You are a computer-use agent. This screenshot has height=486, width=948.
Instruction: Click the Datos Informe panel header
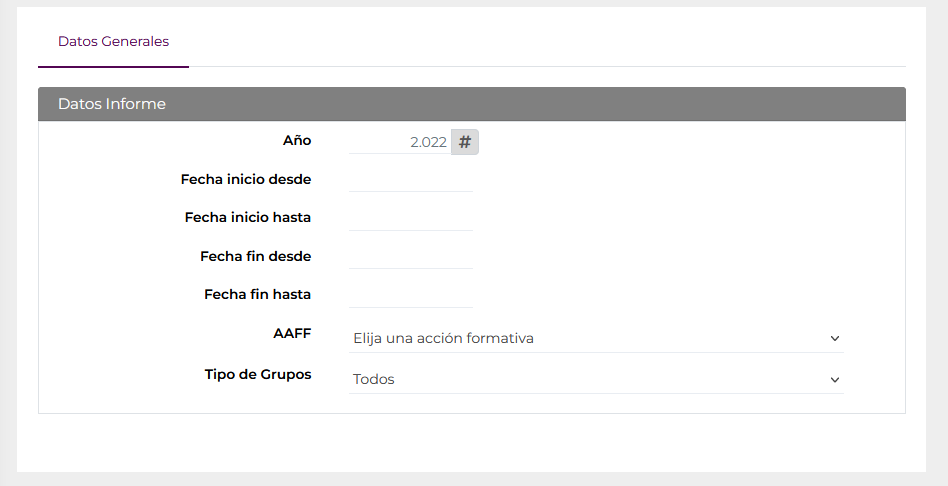pos(472,104)
